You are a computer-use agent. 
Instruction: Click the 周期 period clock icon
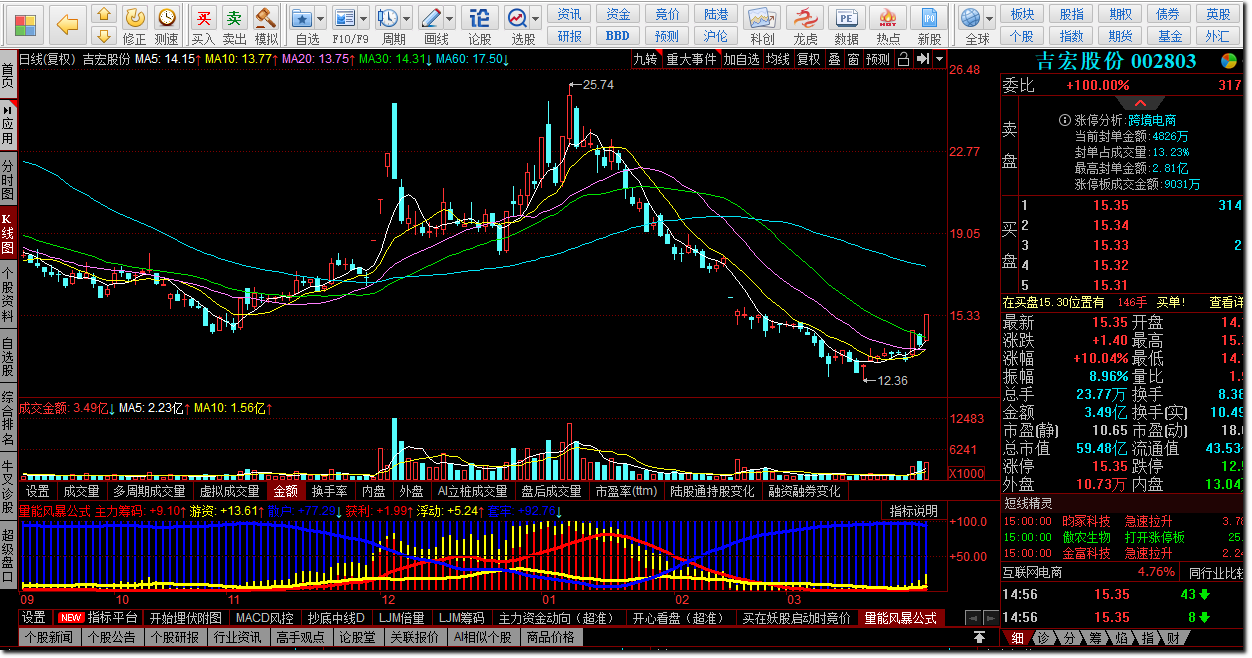tap(388, 17)
